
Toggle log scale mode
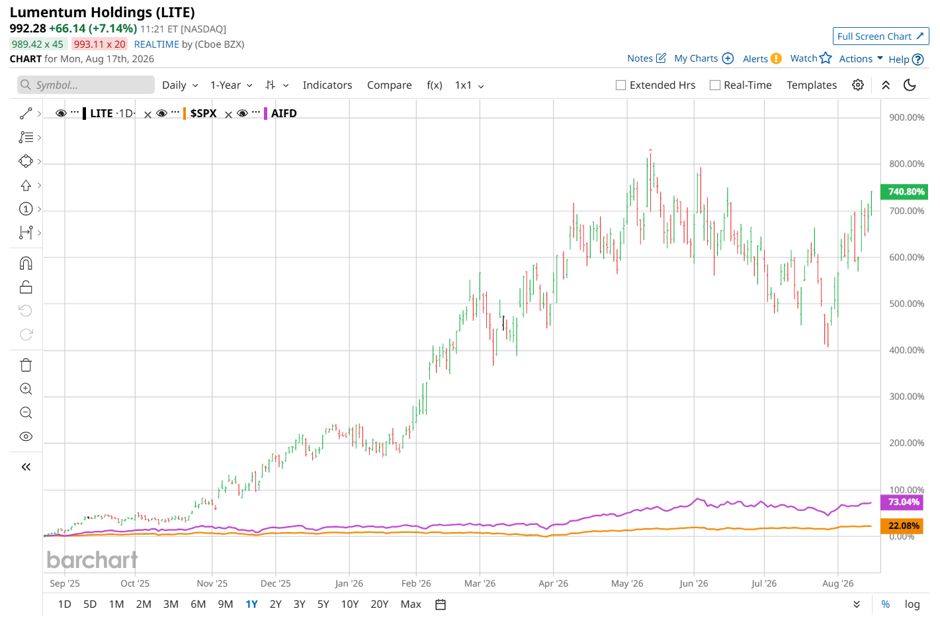coord(912,604)
